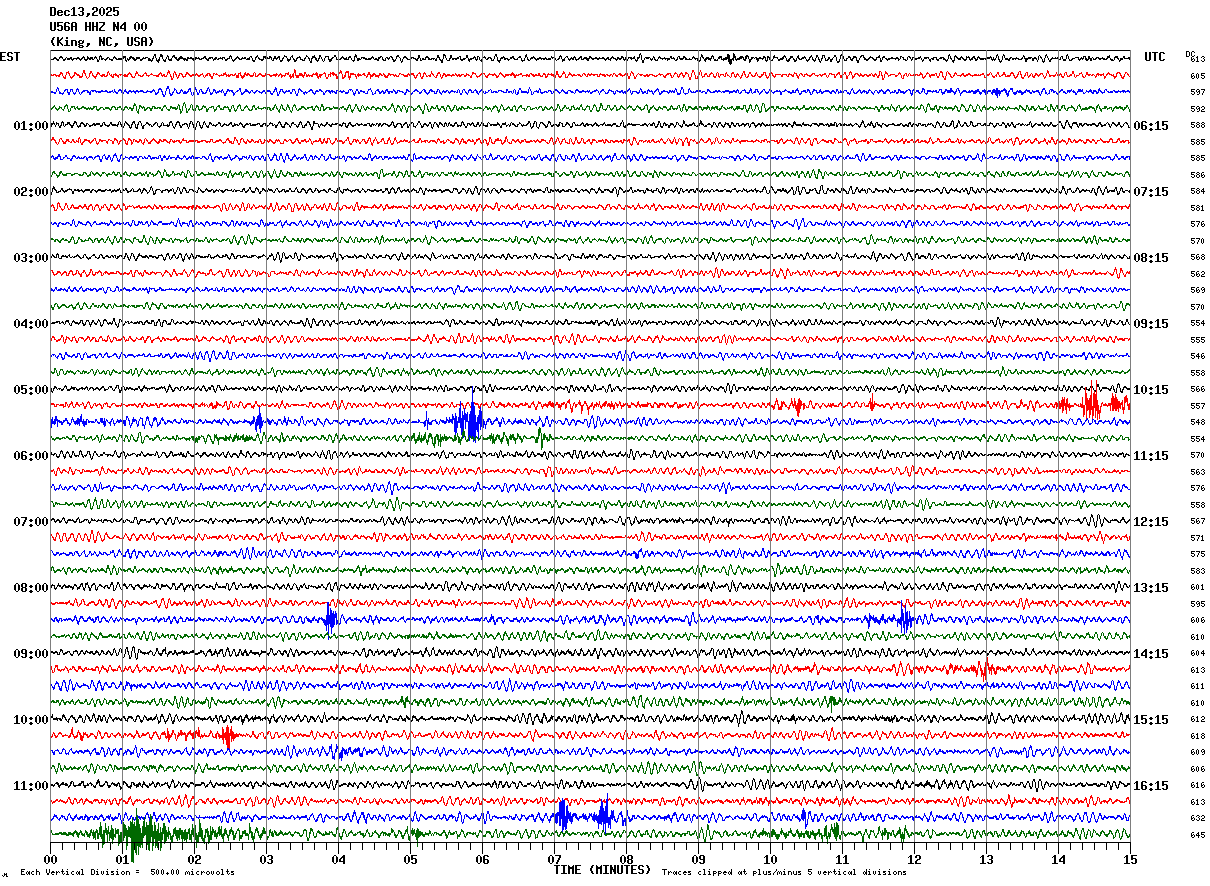Screen dimensions: 1210x886
Task: Select the 01:00 EST row label
Action: click(31, 126)
